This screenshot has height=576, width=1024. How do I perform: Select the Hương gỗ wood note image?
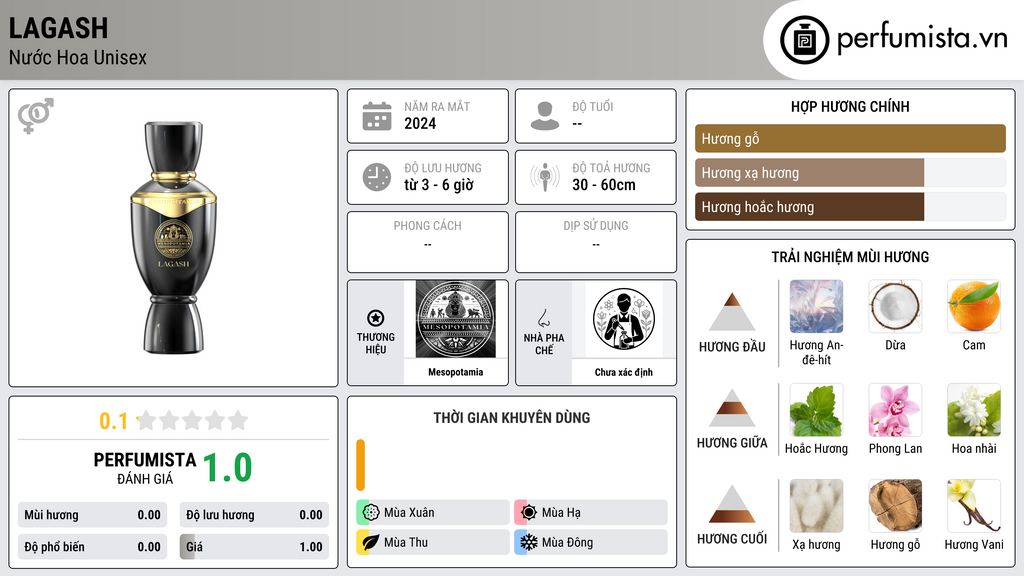click(x=895, y=506)
